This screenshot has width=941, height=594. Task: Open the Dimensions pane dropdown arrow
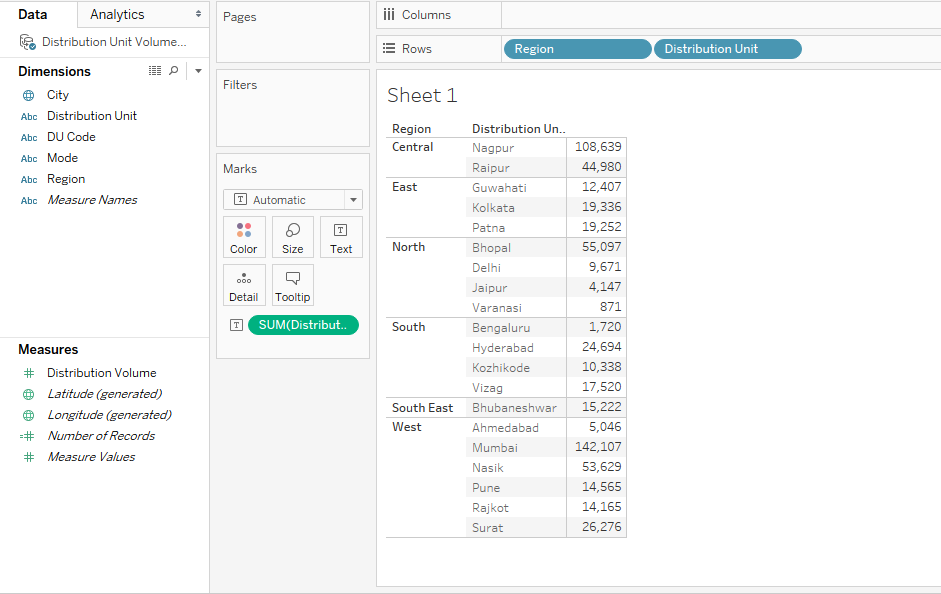[198, 71]
